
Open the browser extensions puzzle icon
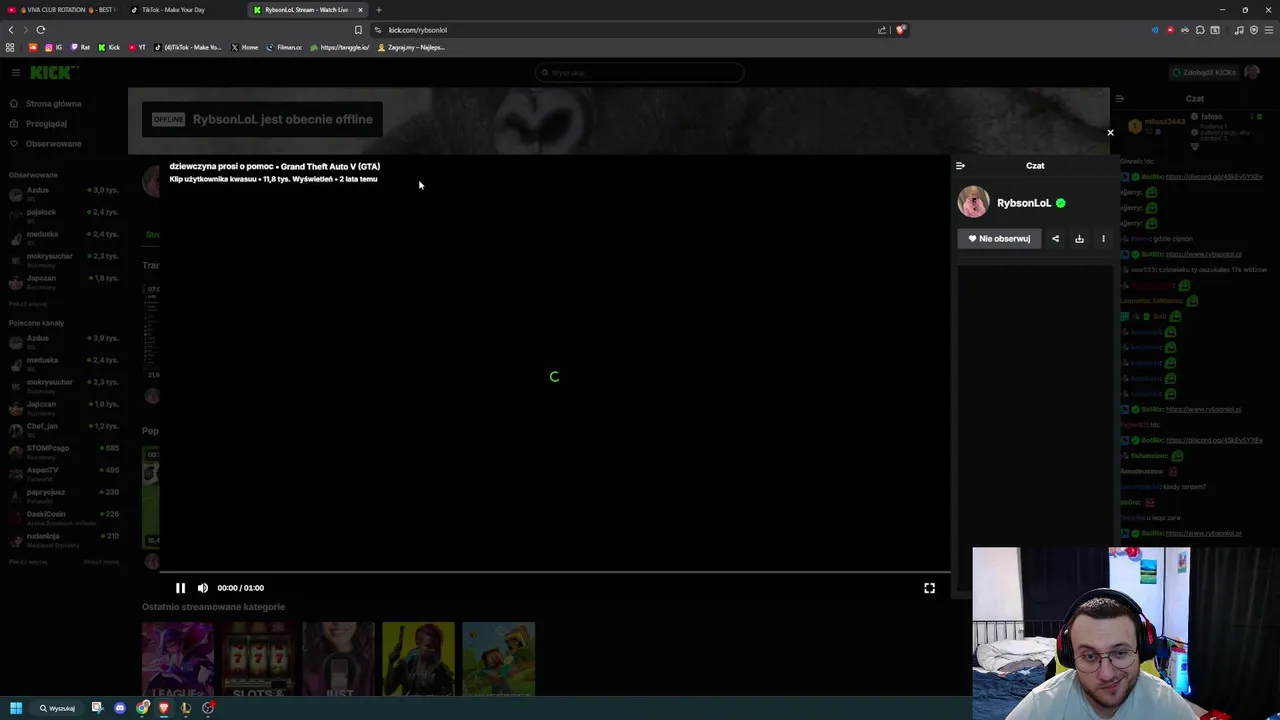pyautogui.click(x=1200, y=30)
